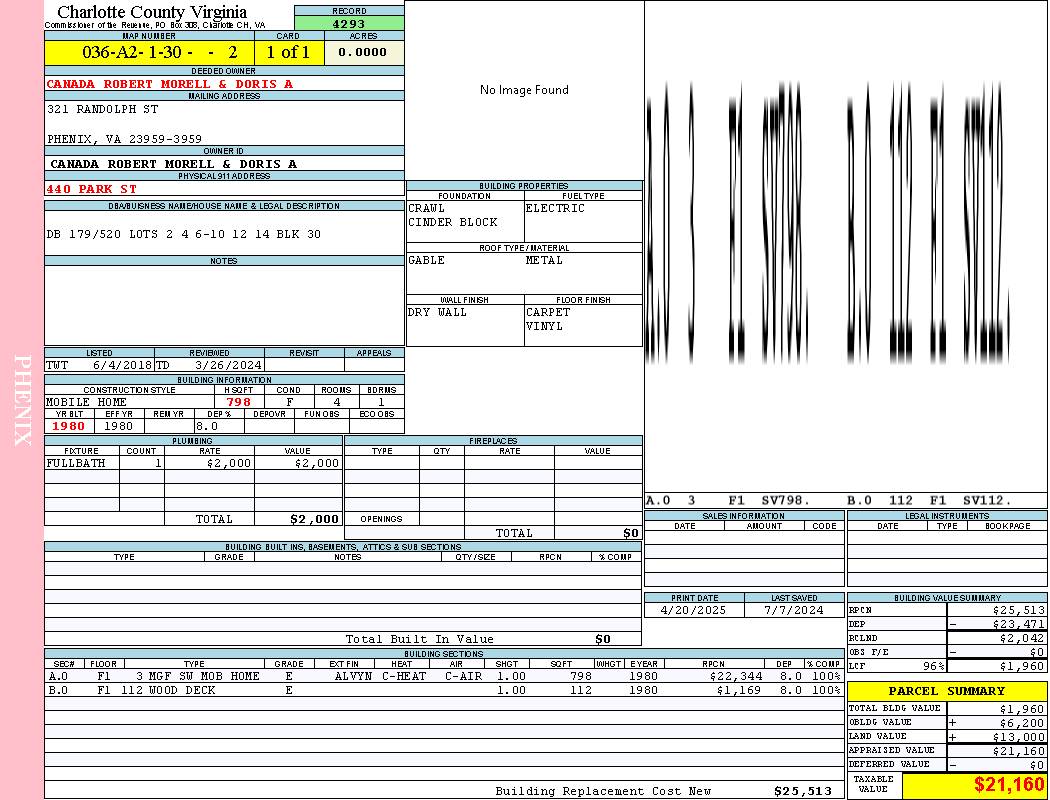The width and height of the screenshot is (1050, 800).
Task: Select the map number 036-A2-1-30 field
Action: [x=149, y=52]
